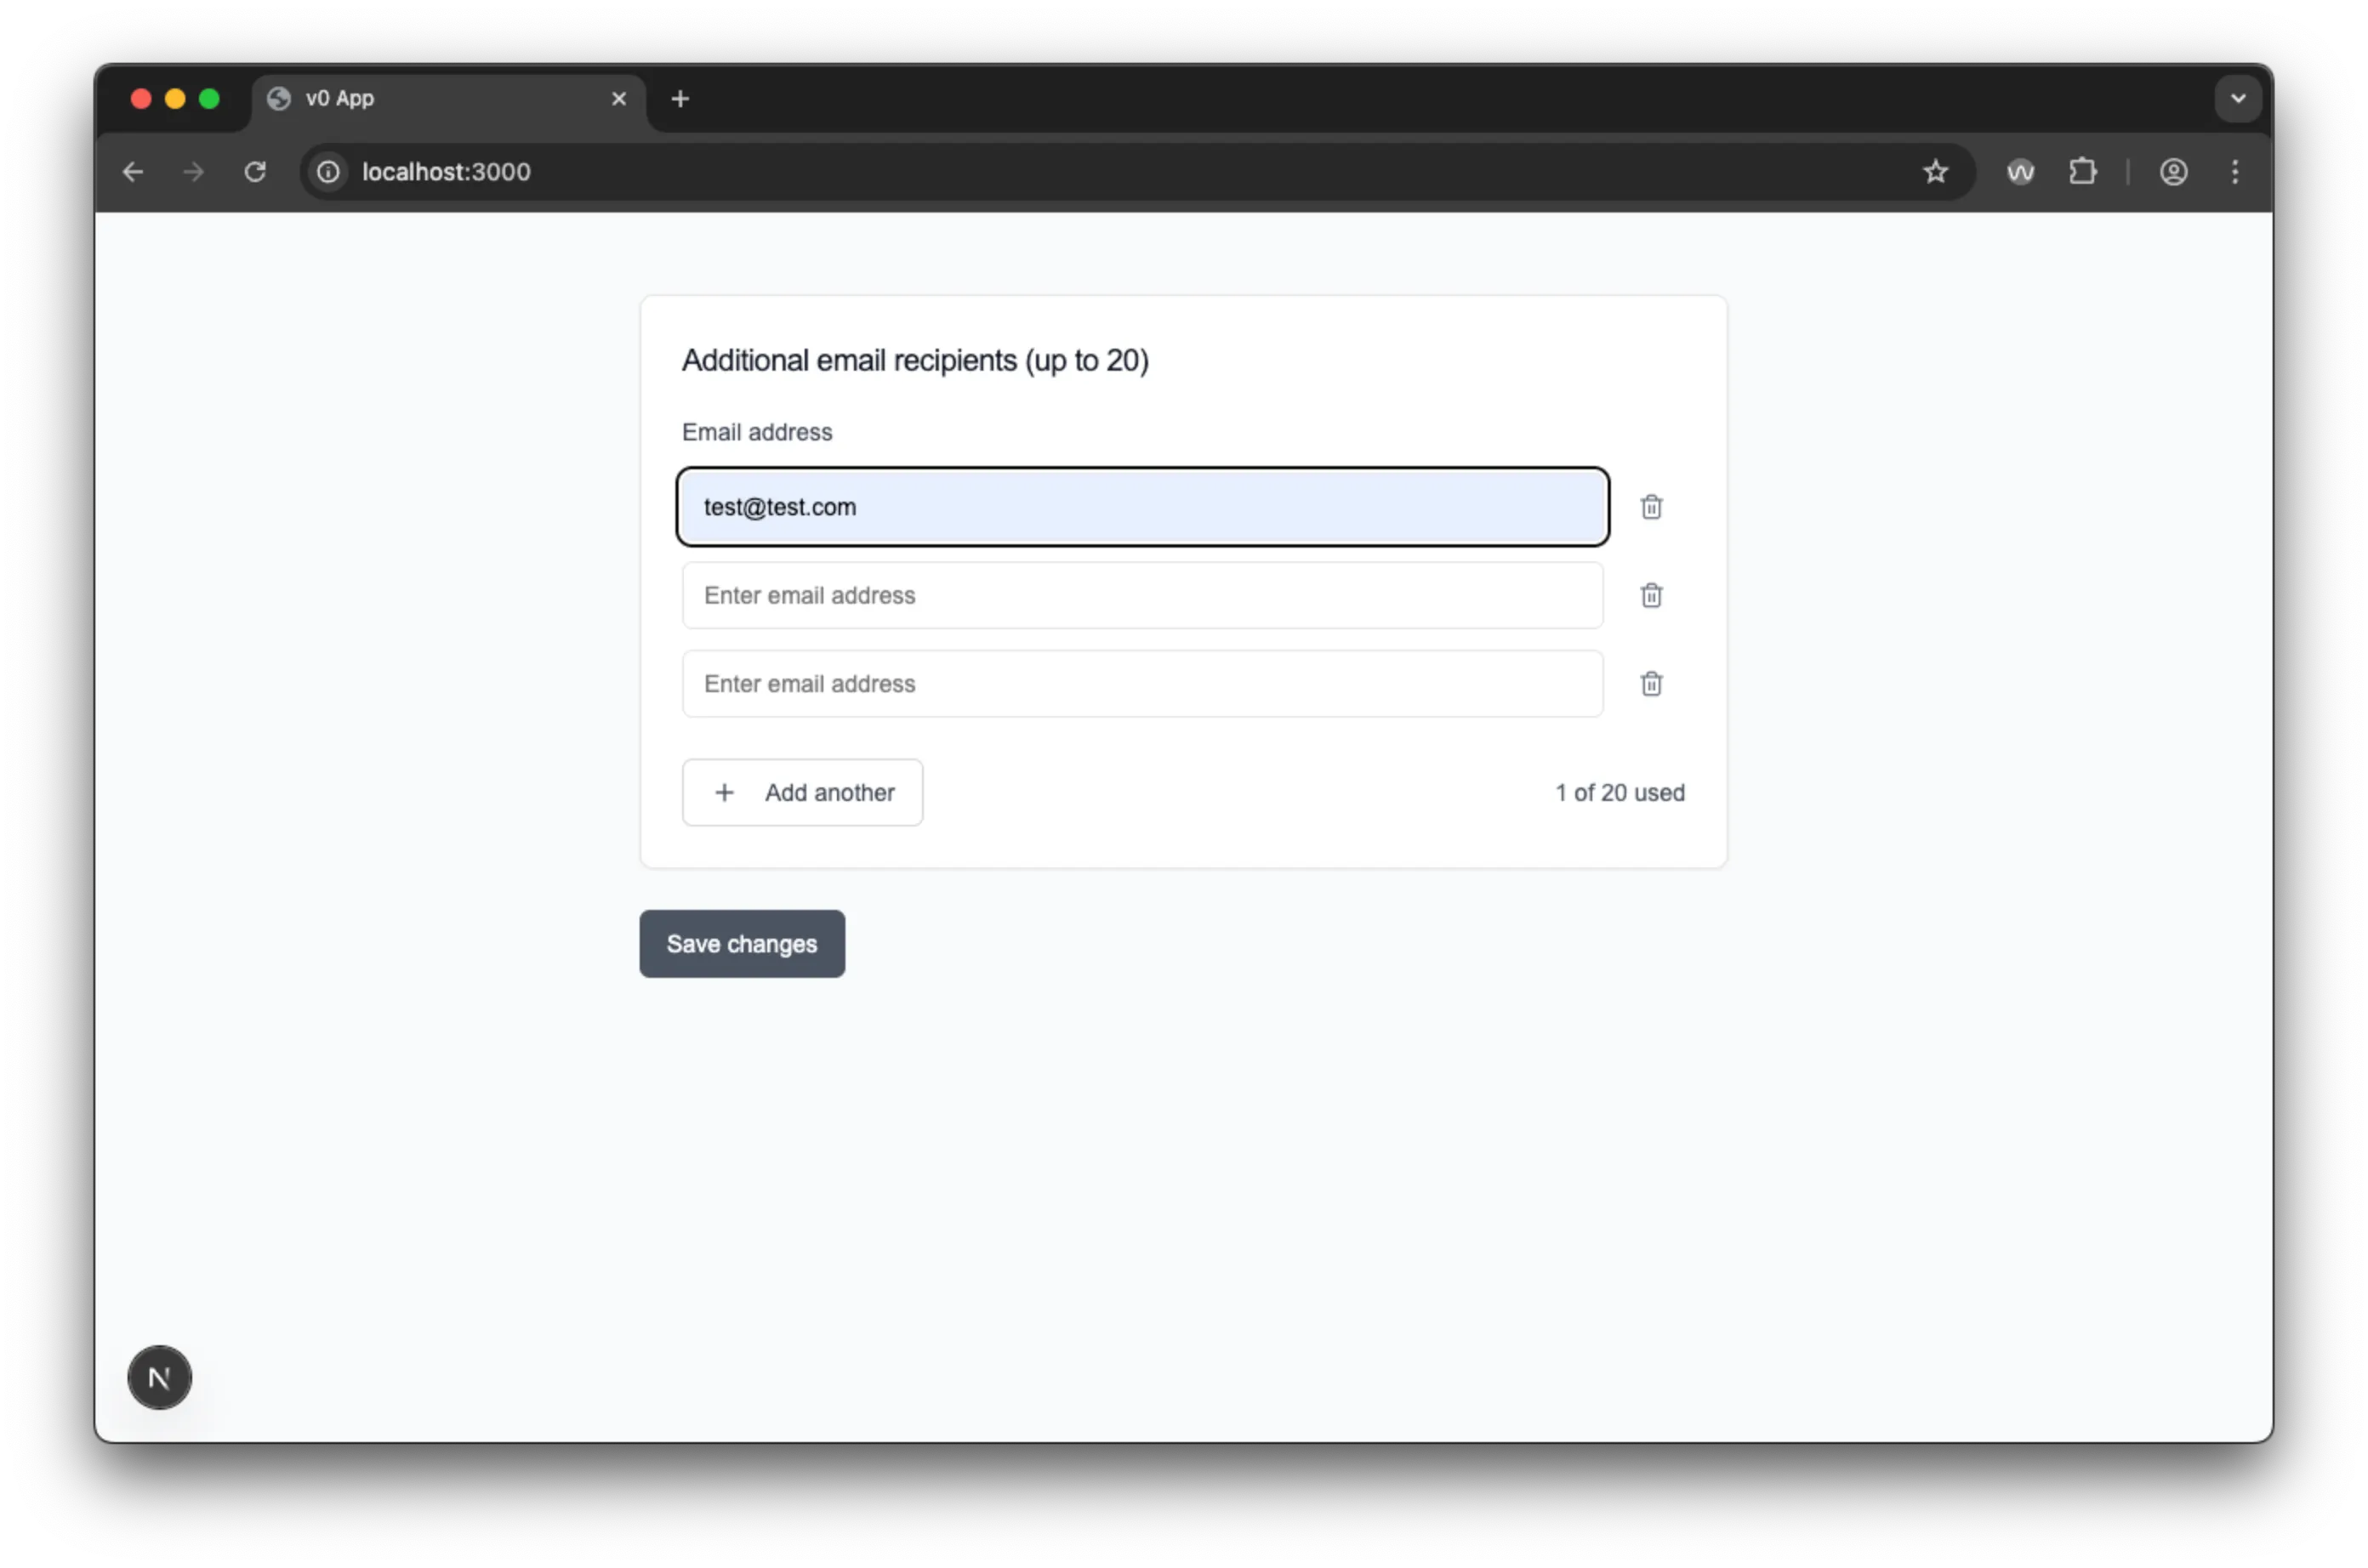
Task: Click the W extension icon in toolbar
Action: [2020, 172]
